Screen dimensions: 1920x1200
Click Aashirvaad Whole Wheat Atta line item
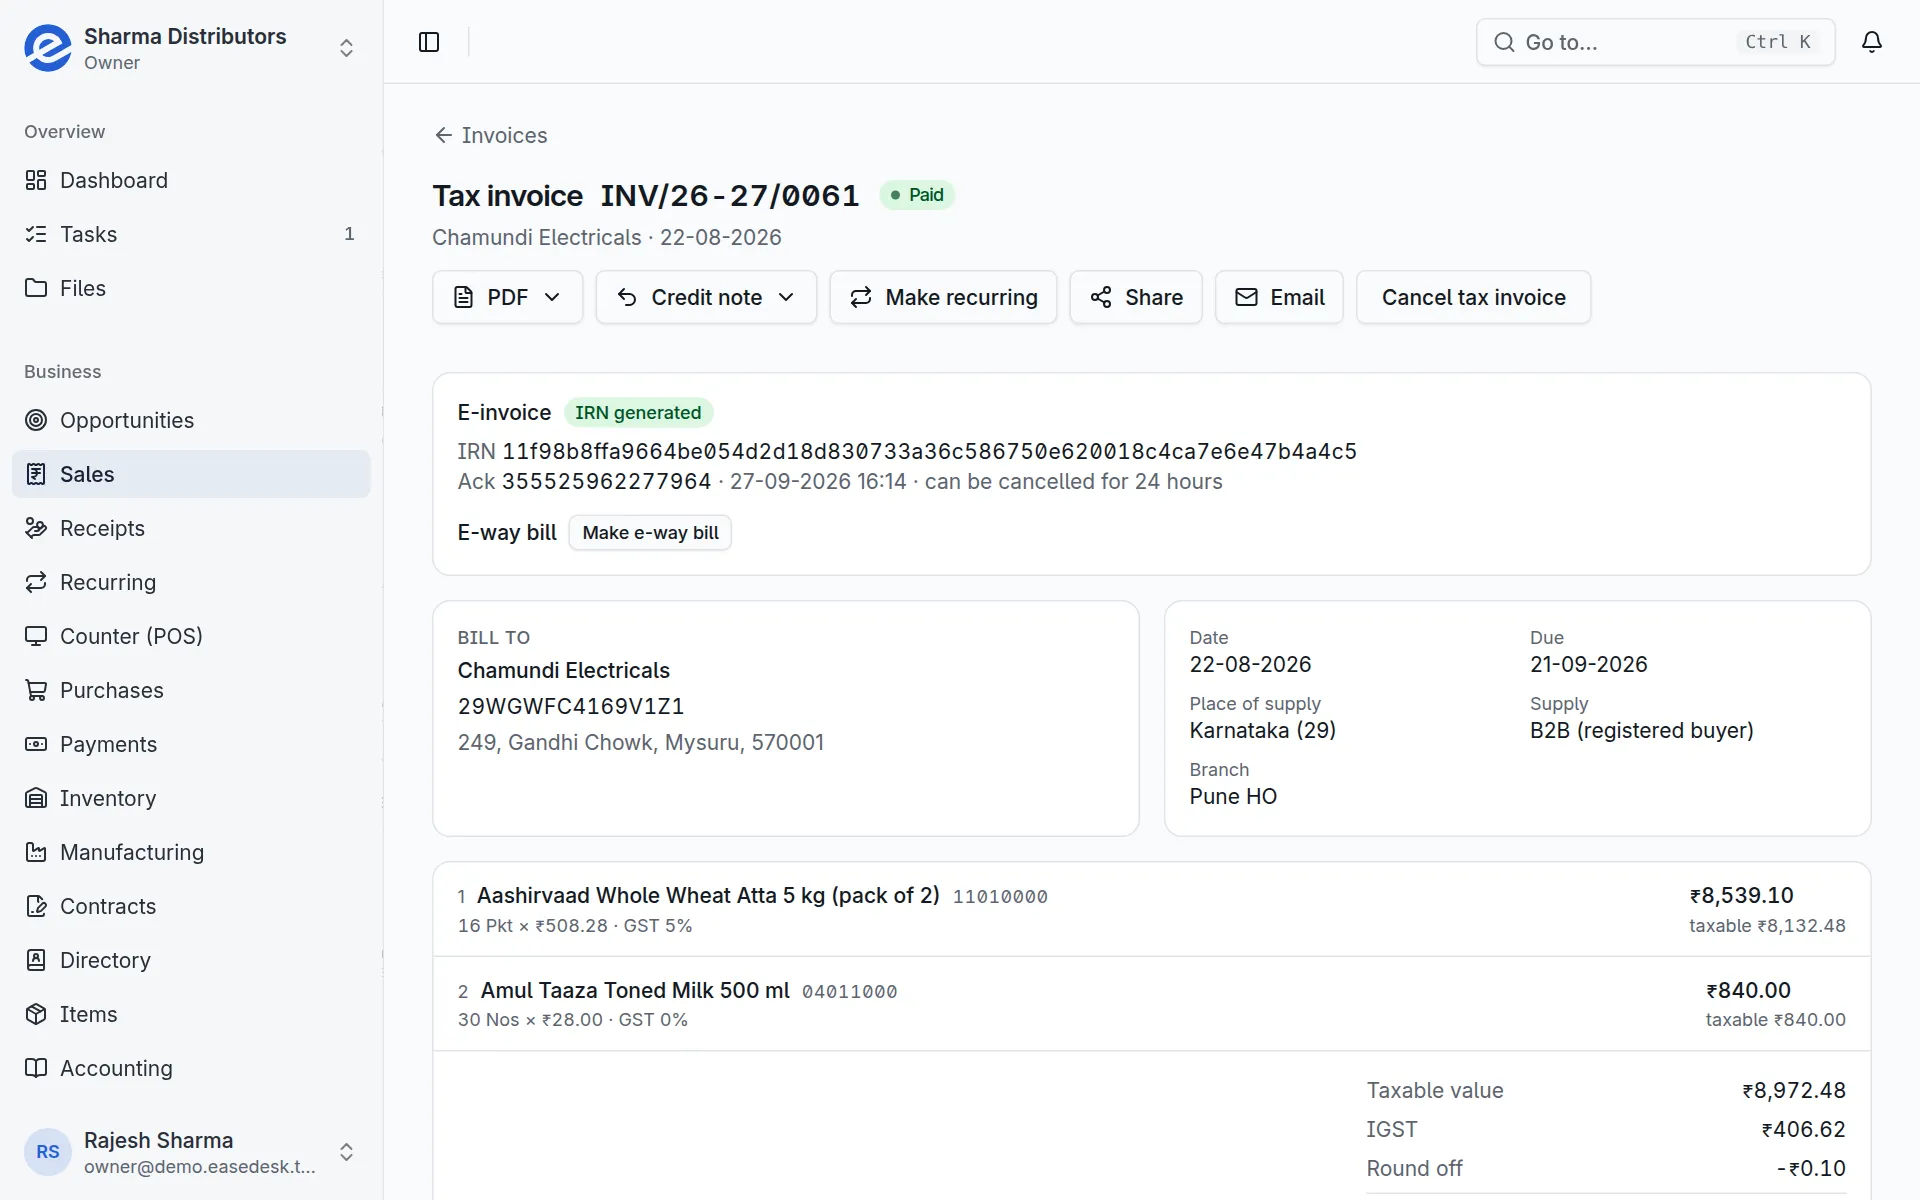tap(1151, 909)
